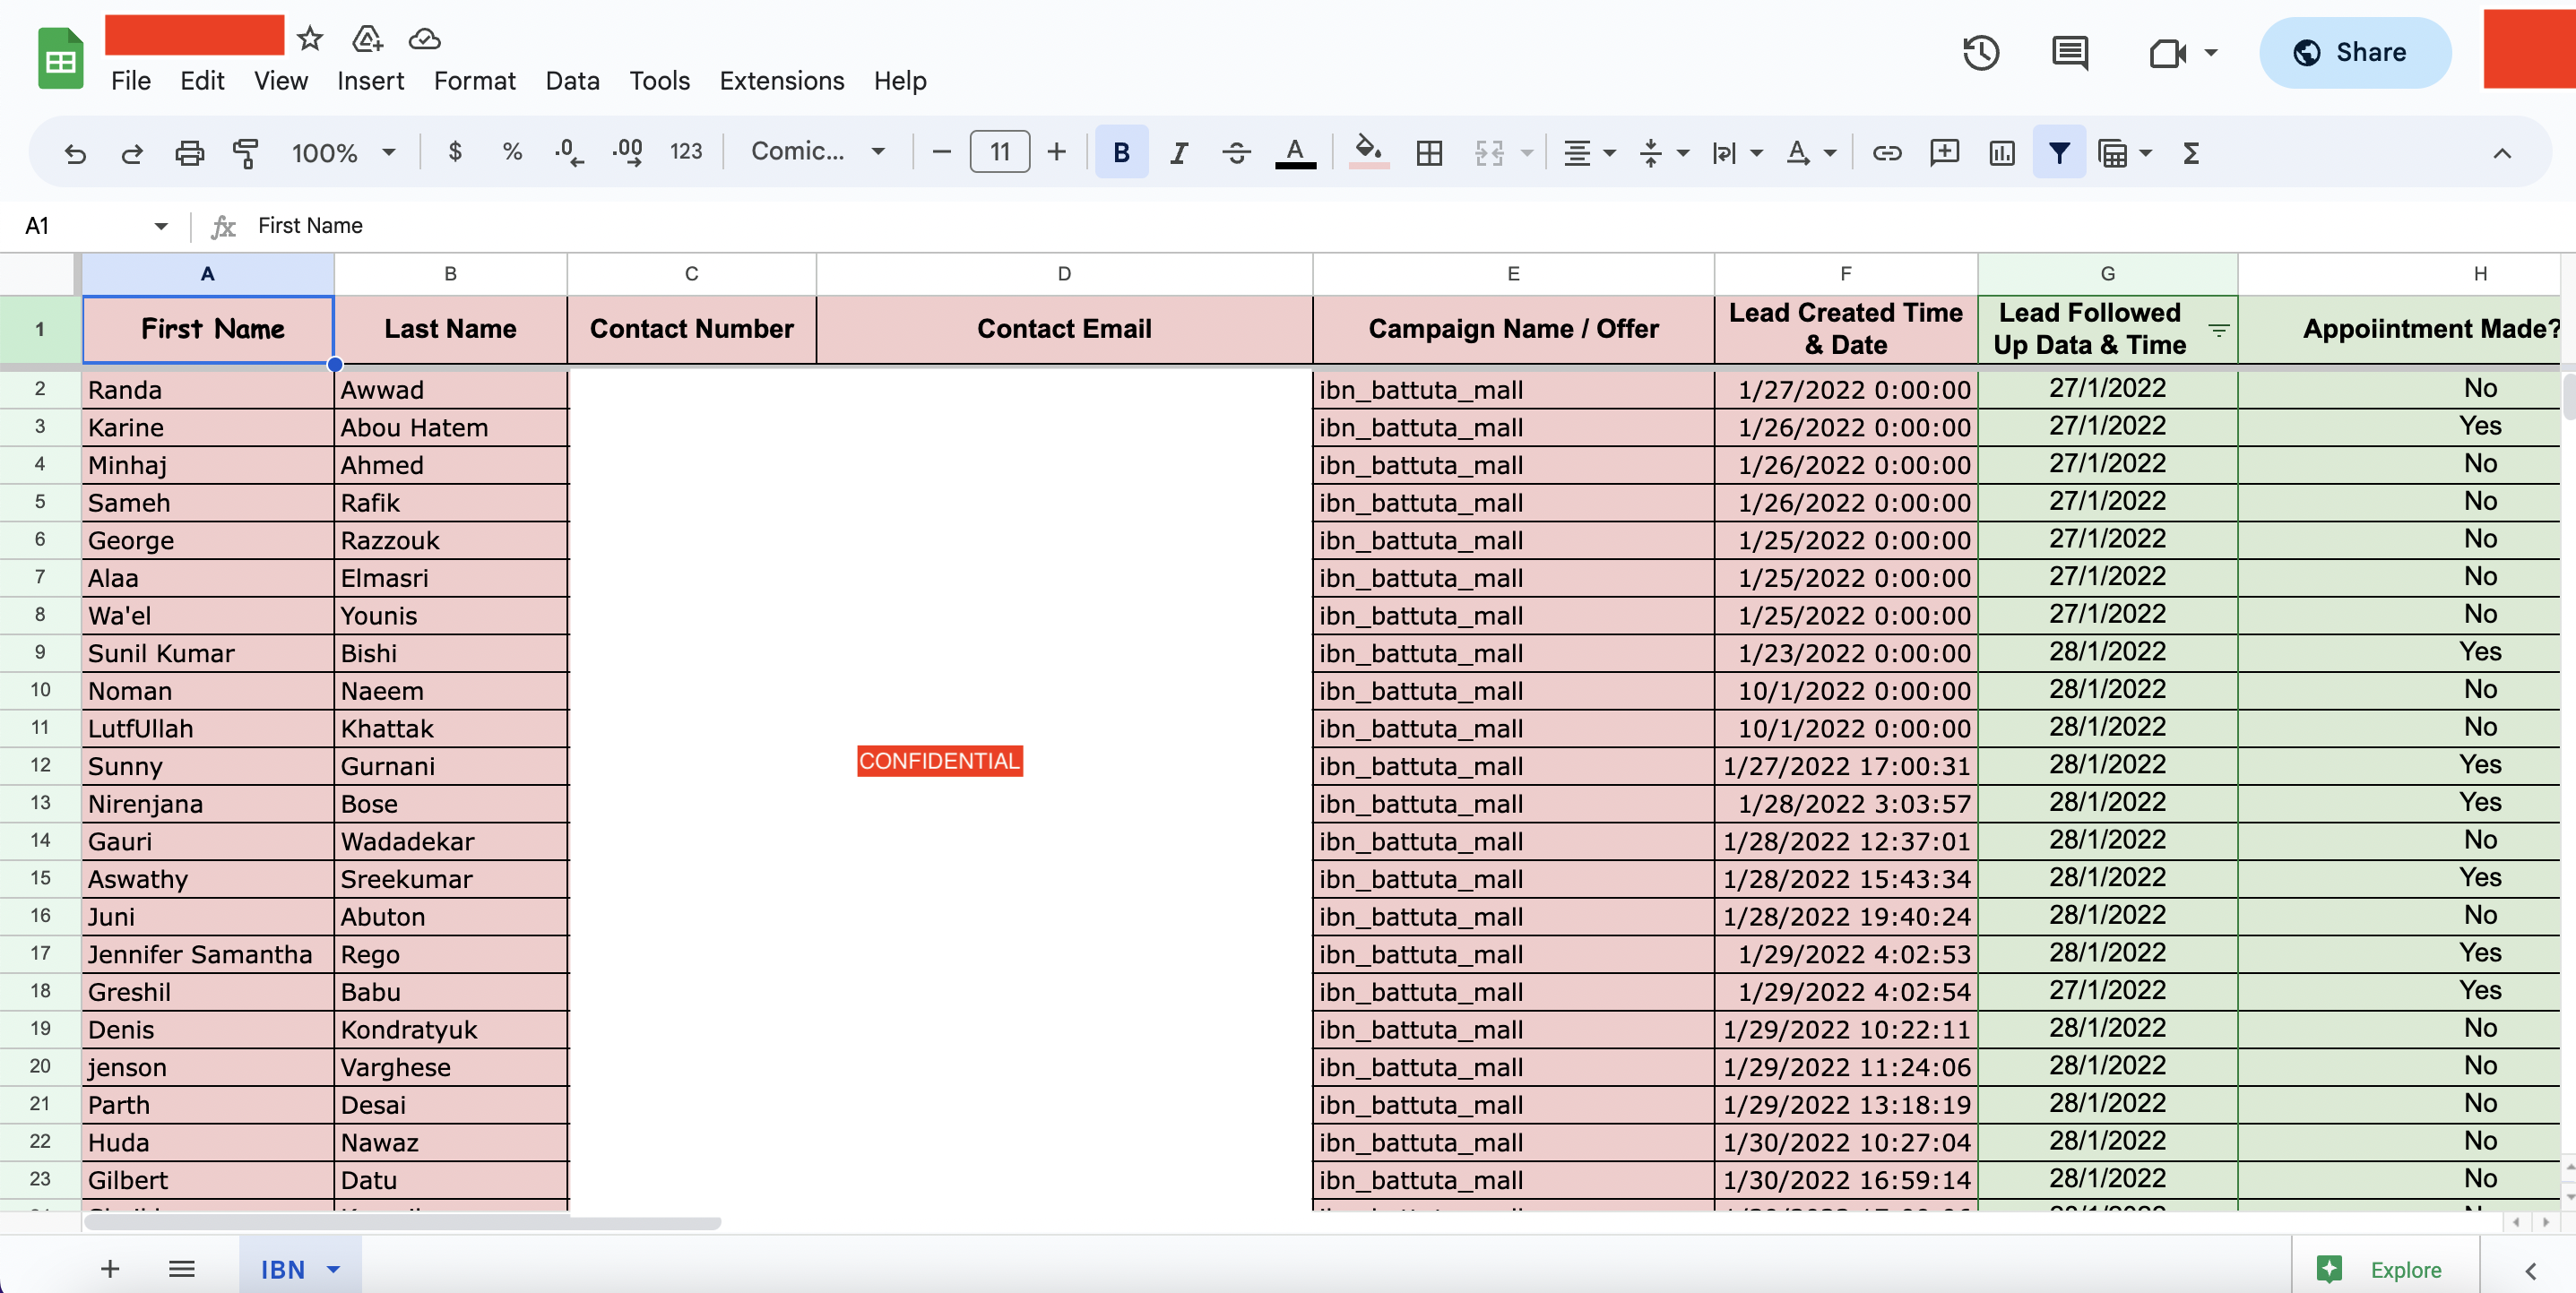Open filter dropdown in Lead Followed Up column
The image size is (2576, 1293).
[2218, 330]
